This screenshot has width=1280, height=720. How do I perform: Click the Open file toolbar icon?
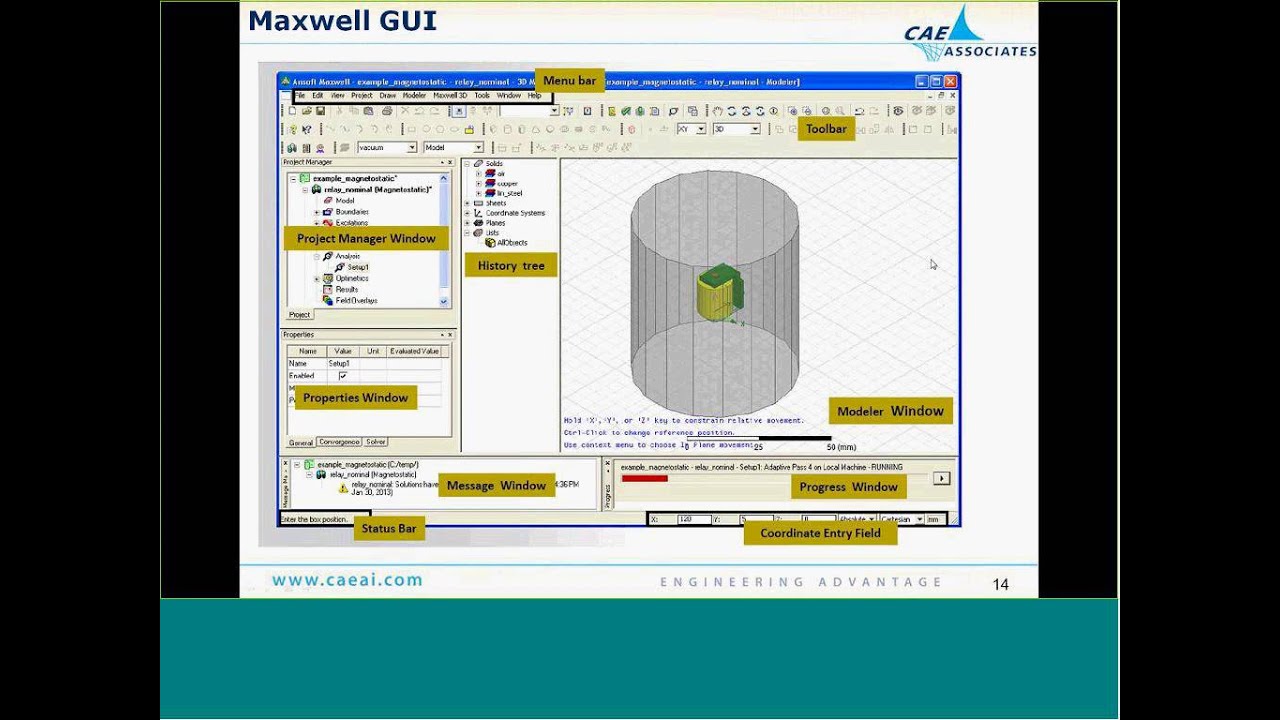point(306,111)
